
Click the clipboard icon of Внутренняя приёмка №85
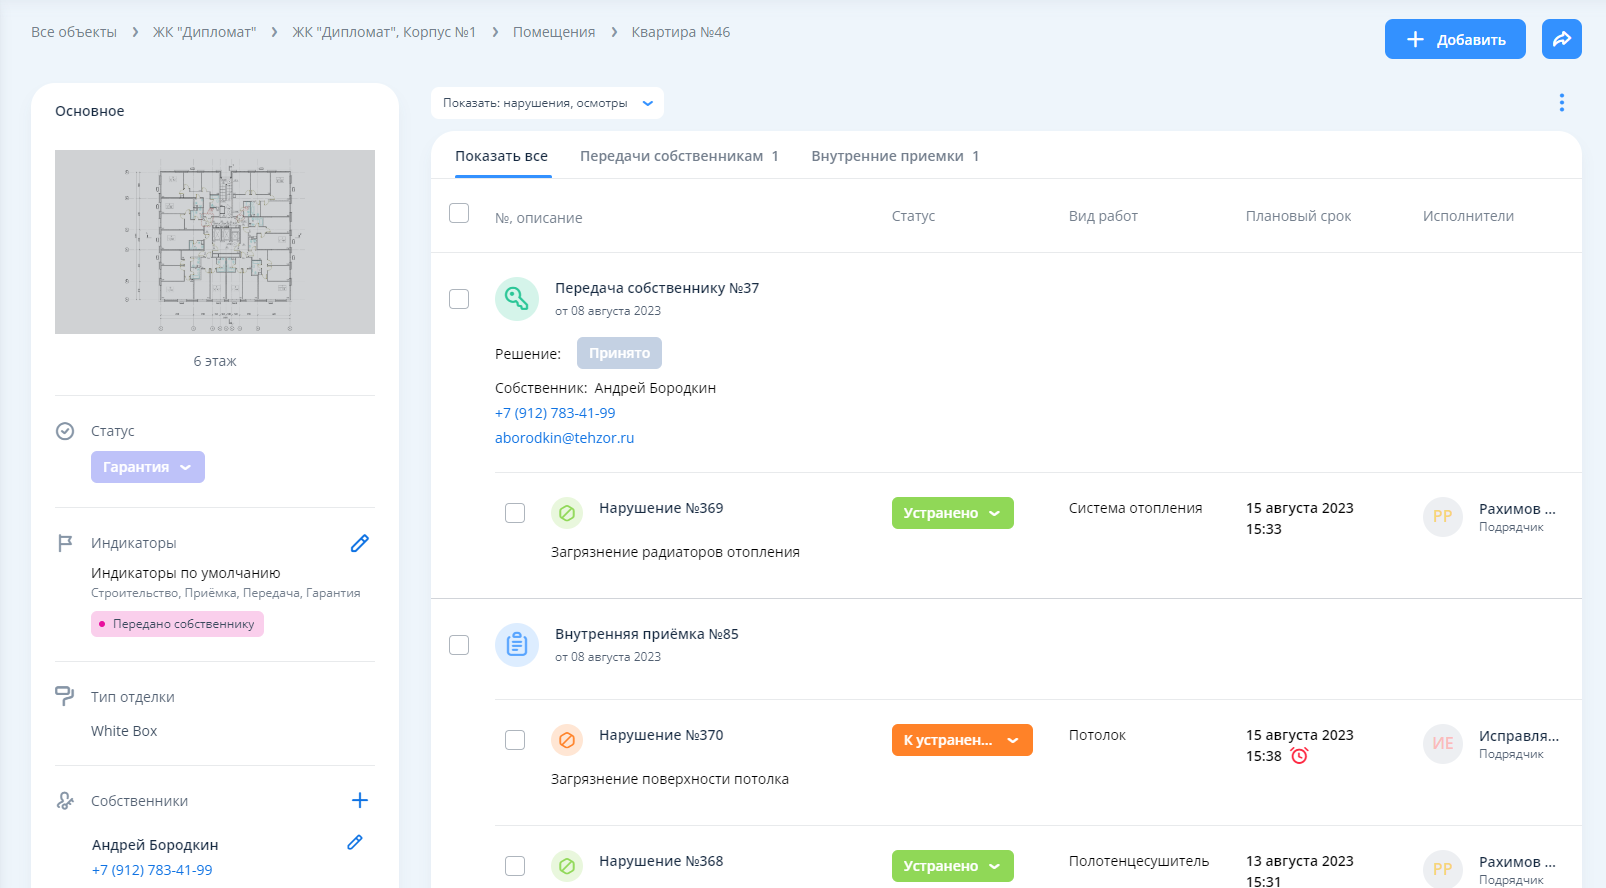(x=516, y=645)
